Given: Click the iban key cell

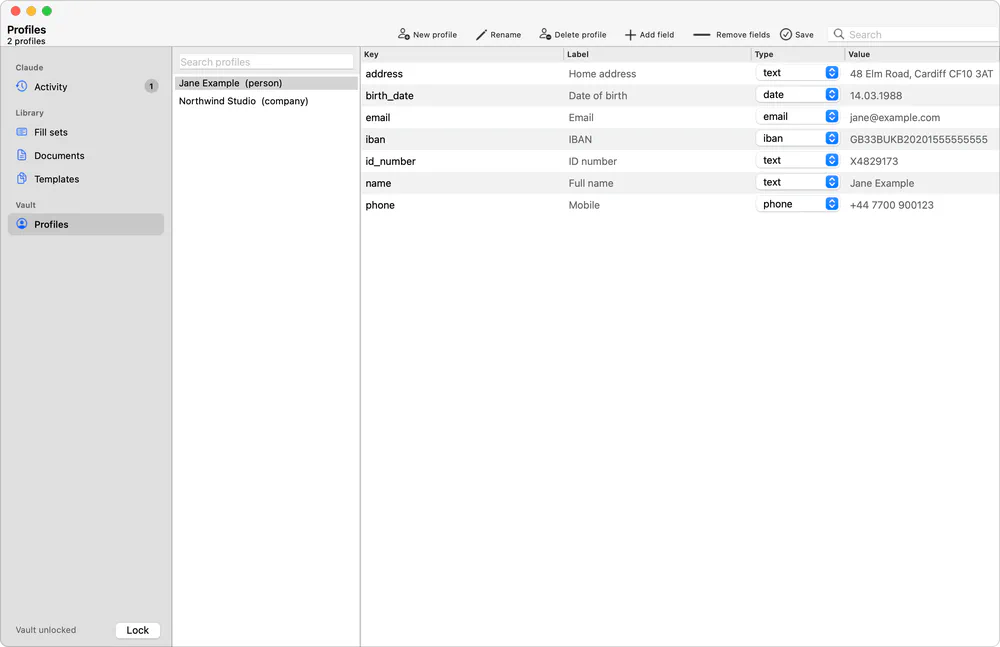Looking at the screenshot, I should coord(375,139).
